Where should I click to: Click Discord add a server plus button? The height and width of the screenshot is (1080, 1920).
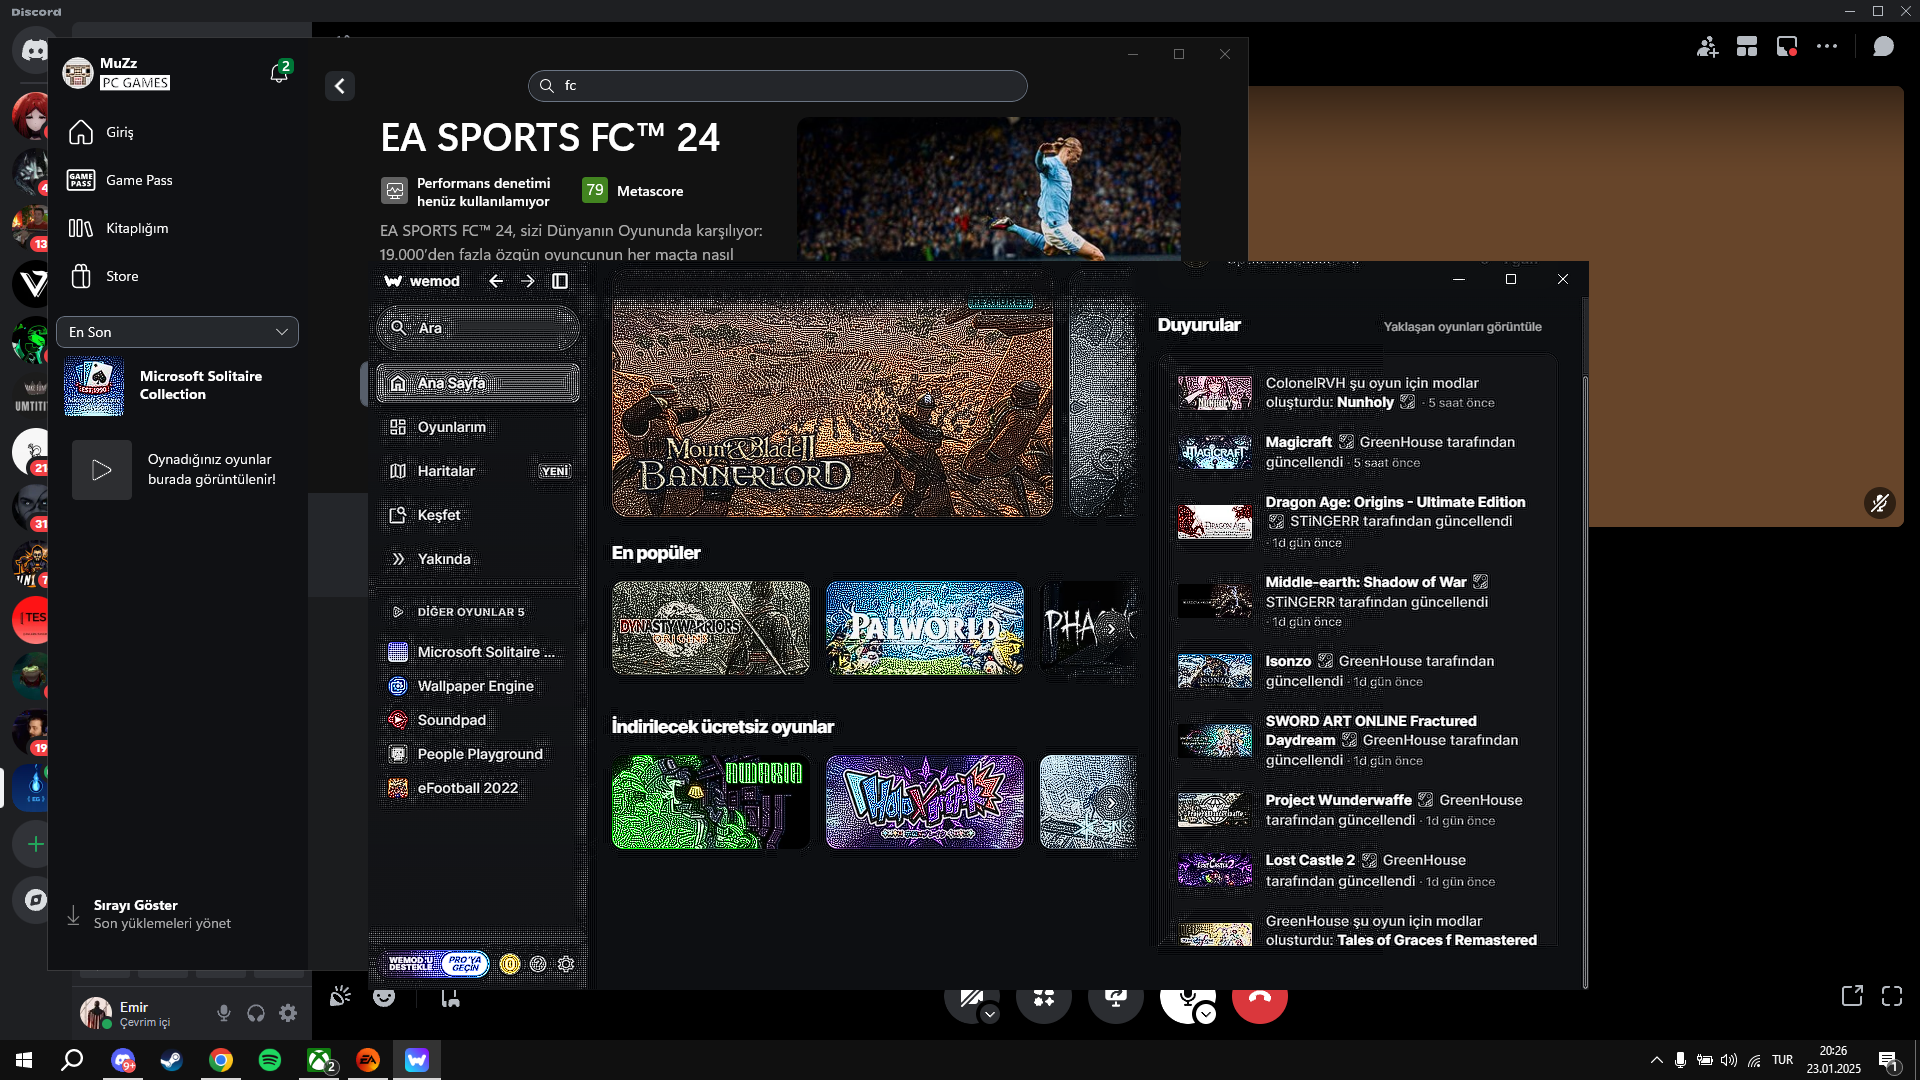click(x=34, y=844)
